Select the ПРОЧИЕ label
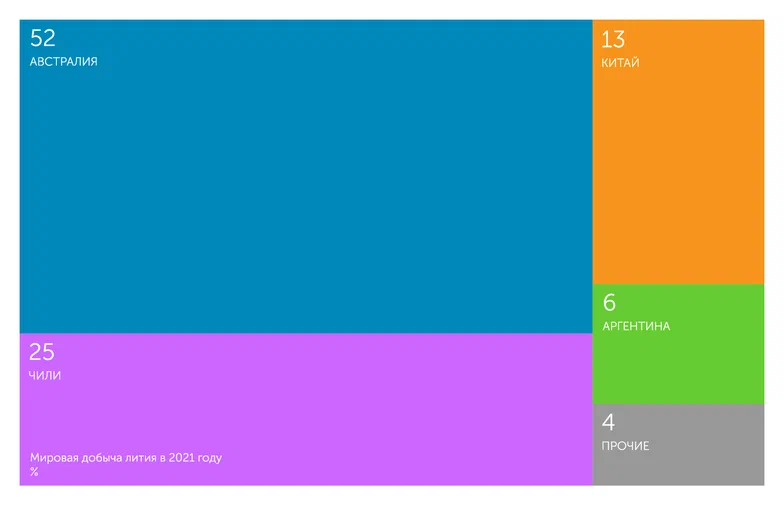784x506 pixels. click(x=626, y=446)
